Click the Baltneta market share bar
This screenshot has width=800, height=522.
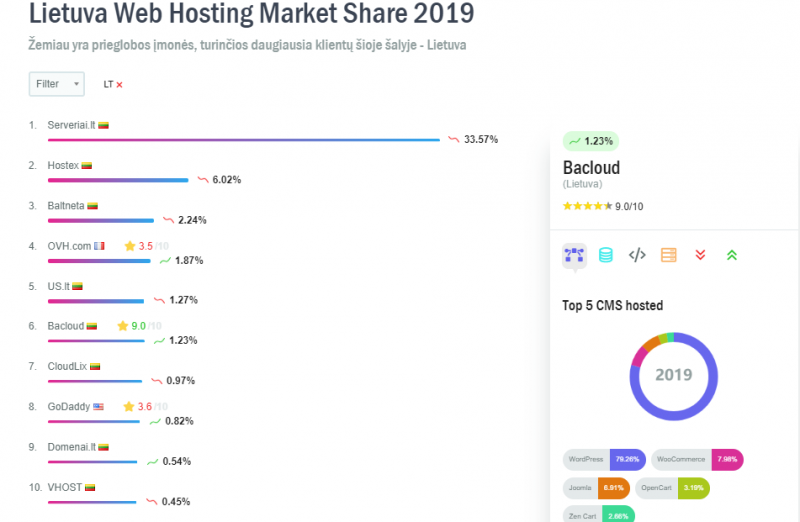101,220
